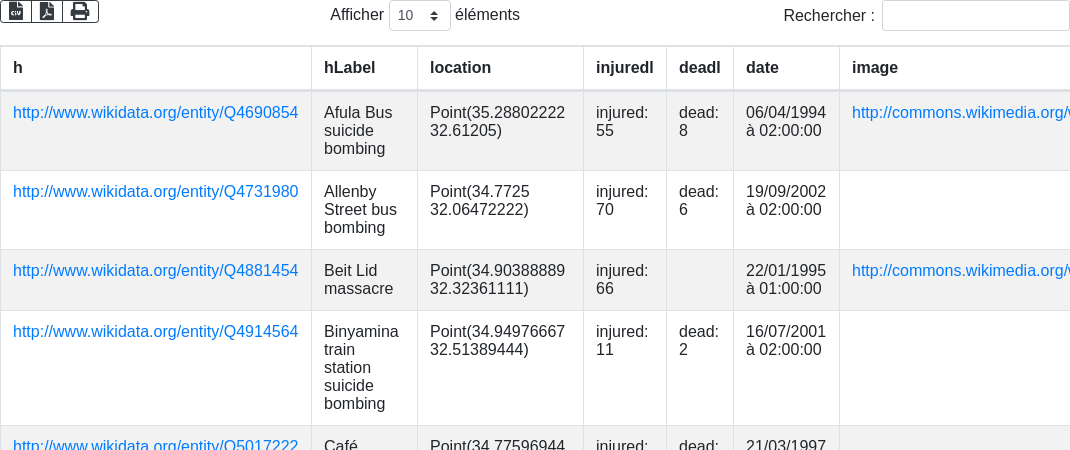Open Wikidata entity Q4690854 link
The width and height of the screenshot is (1070, 450).
click(x=155, y=113)
